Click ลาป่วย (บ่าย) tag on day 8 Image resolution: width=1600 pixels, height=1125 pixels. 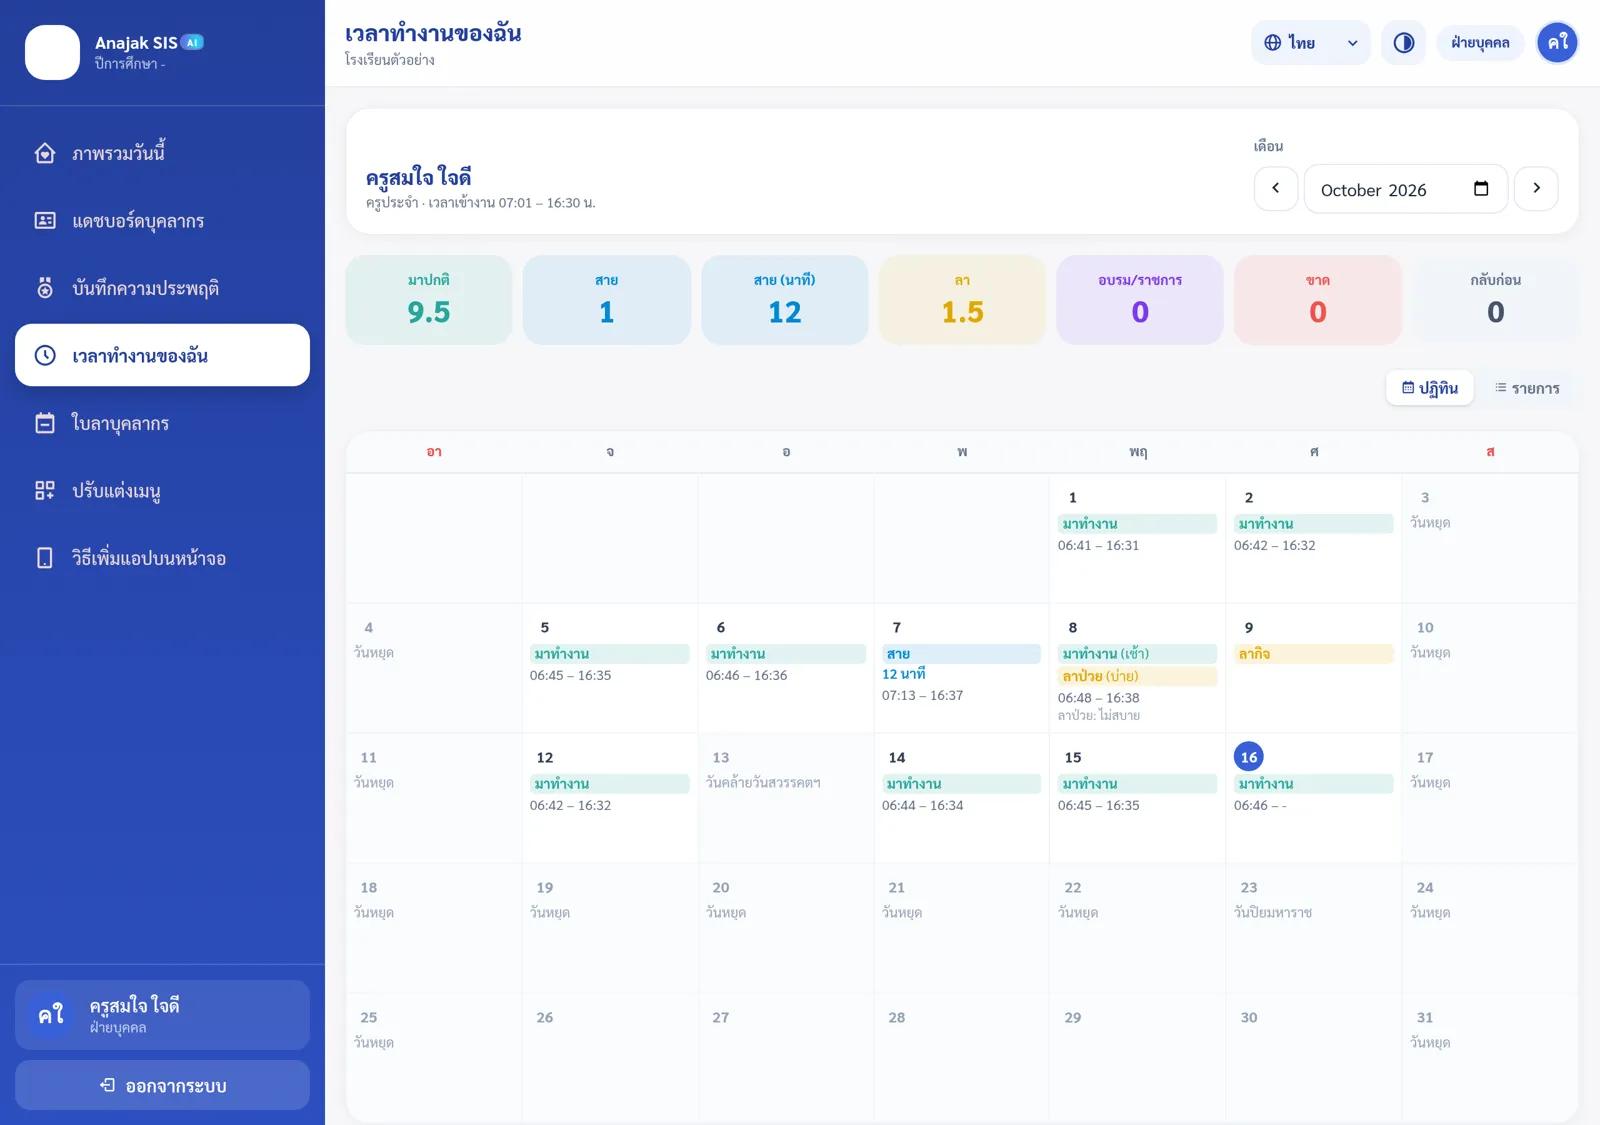click(x=1137, y=676)
